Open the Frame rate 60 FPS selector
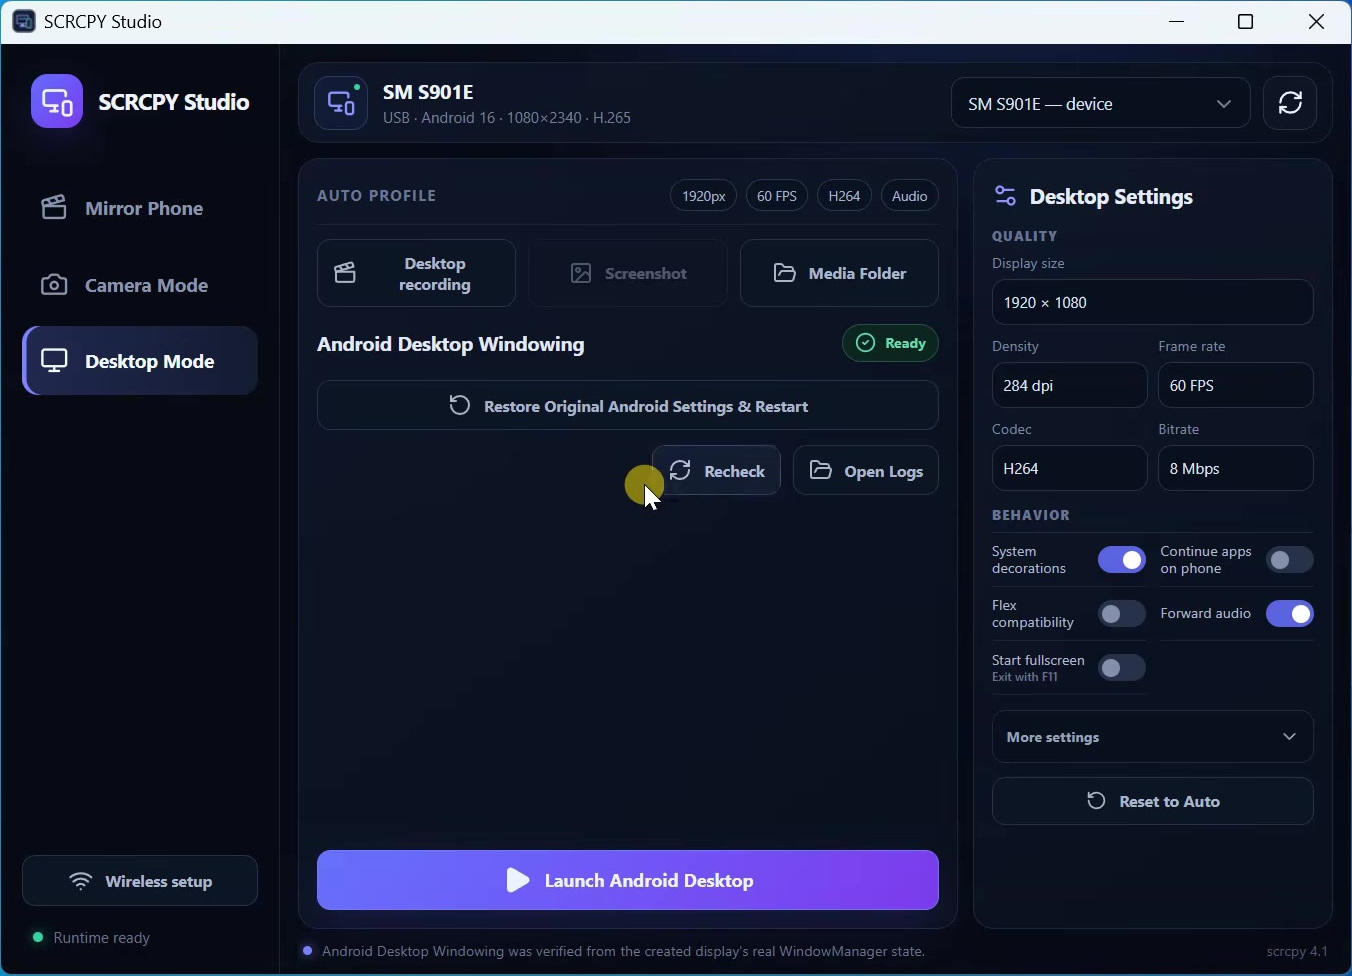 point(1236,385)
